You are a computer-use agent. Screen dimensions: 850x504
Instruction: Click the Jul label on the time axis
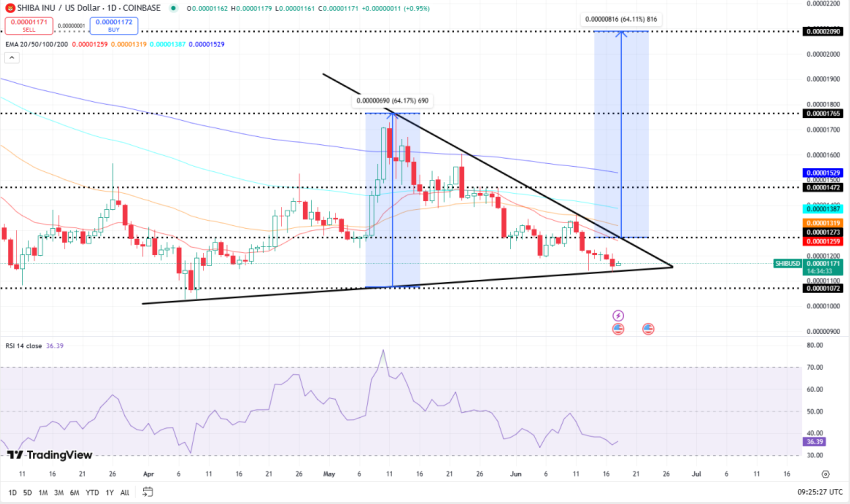coord(697,474)
